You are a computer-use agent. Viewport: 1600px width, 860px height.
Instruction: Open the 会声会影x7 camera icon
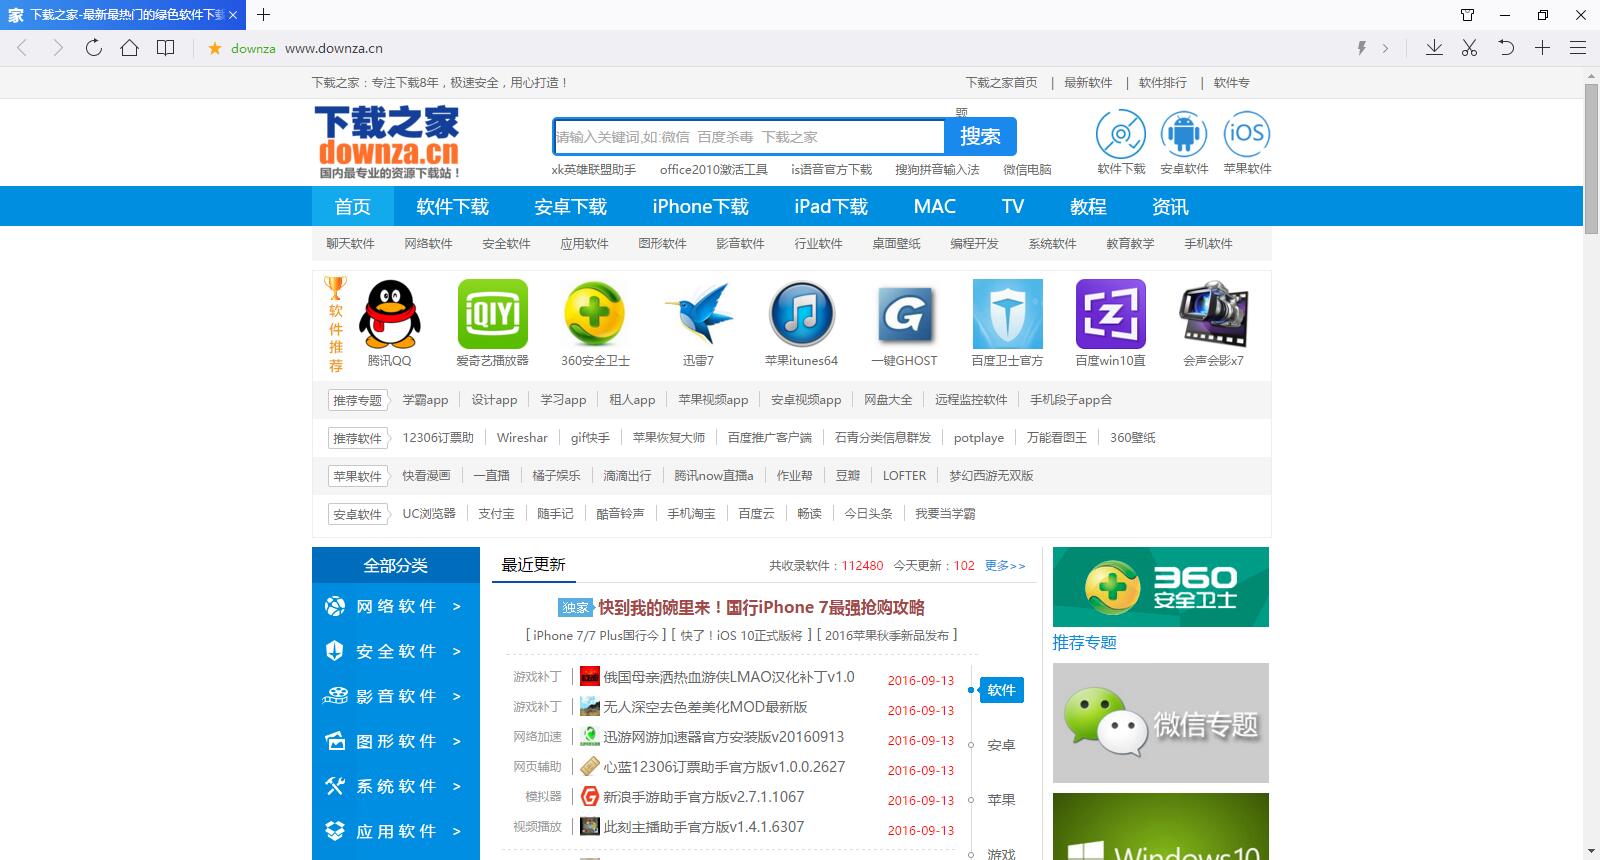pos(1213,314)
